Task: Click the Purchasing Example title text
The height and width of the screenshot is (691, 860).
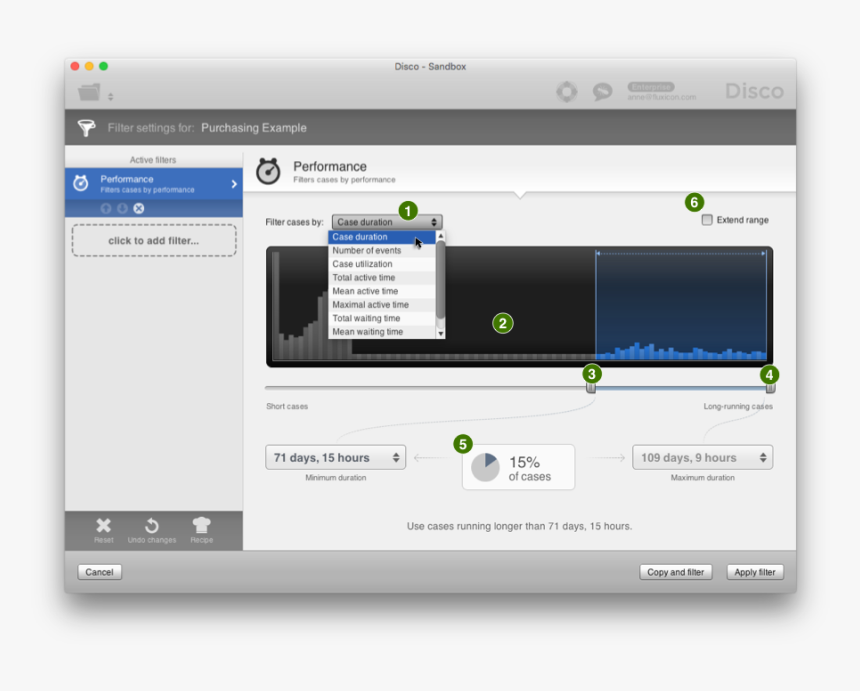Action: point(254,128)
